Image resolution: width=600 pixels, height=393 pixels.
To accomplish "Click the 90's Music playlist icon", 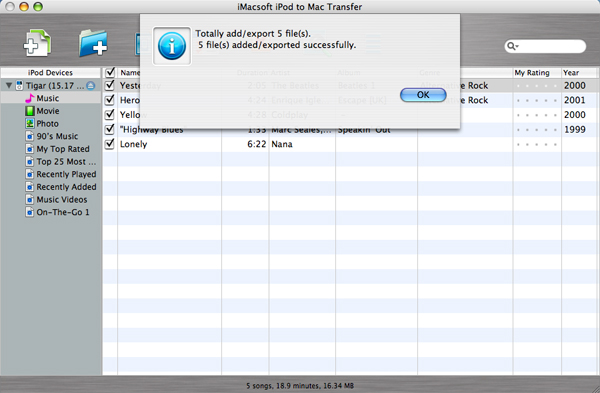I will (x=29, y=136).
